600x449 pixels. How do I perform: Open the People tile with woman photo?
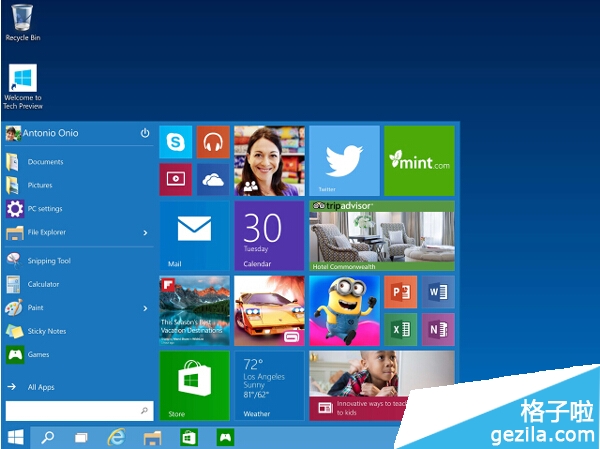coord(269,161)
